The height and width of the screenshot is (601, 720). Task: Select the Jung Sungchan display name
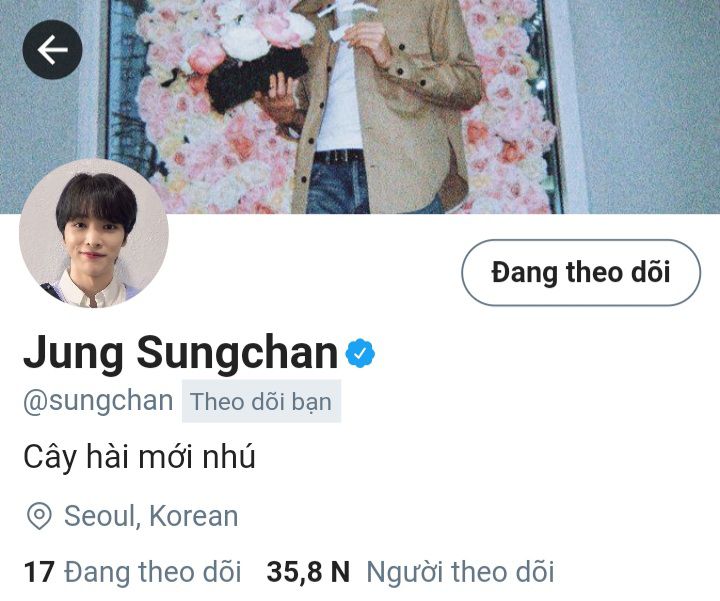pyautogui.click(x=180, y=353)
